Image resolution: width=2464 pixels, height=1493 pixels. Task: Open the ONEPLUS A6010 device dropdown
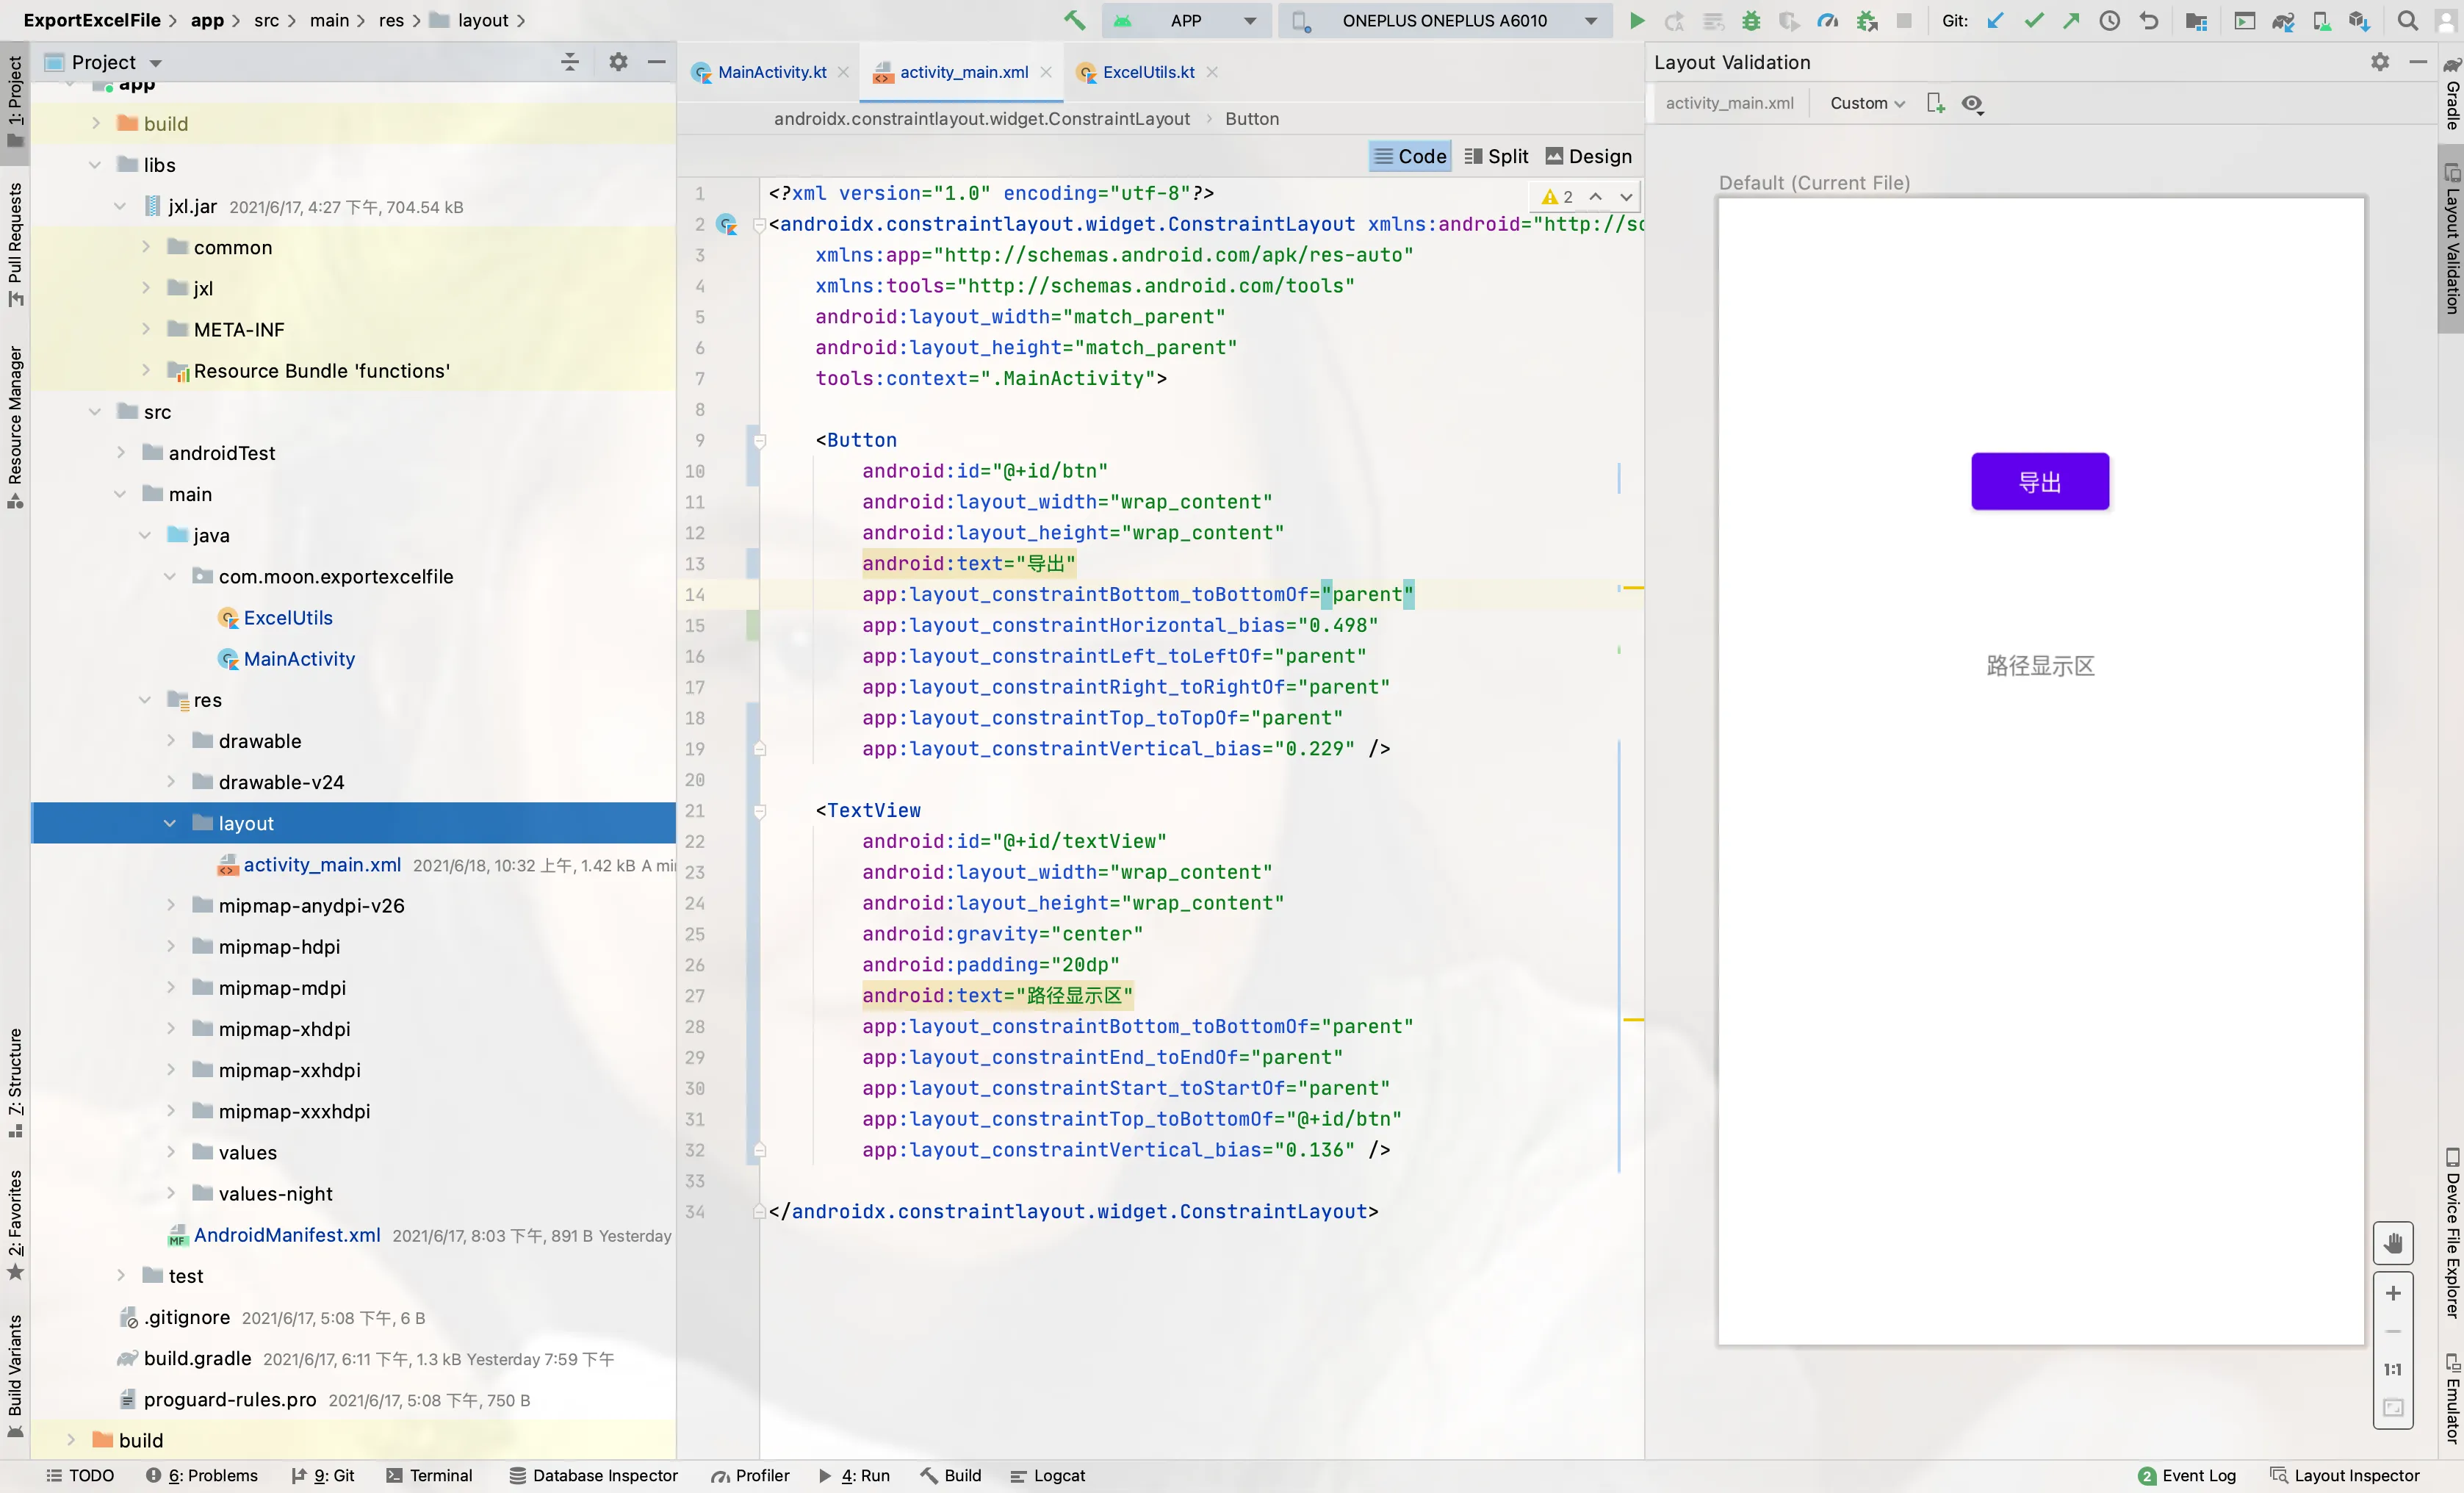click(1445, 20)
